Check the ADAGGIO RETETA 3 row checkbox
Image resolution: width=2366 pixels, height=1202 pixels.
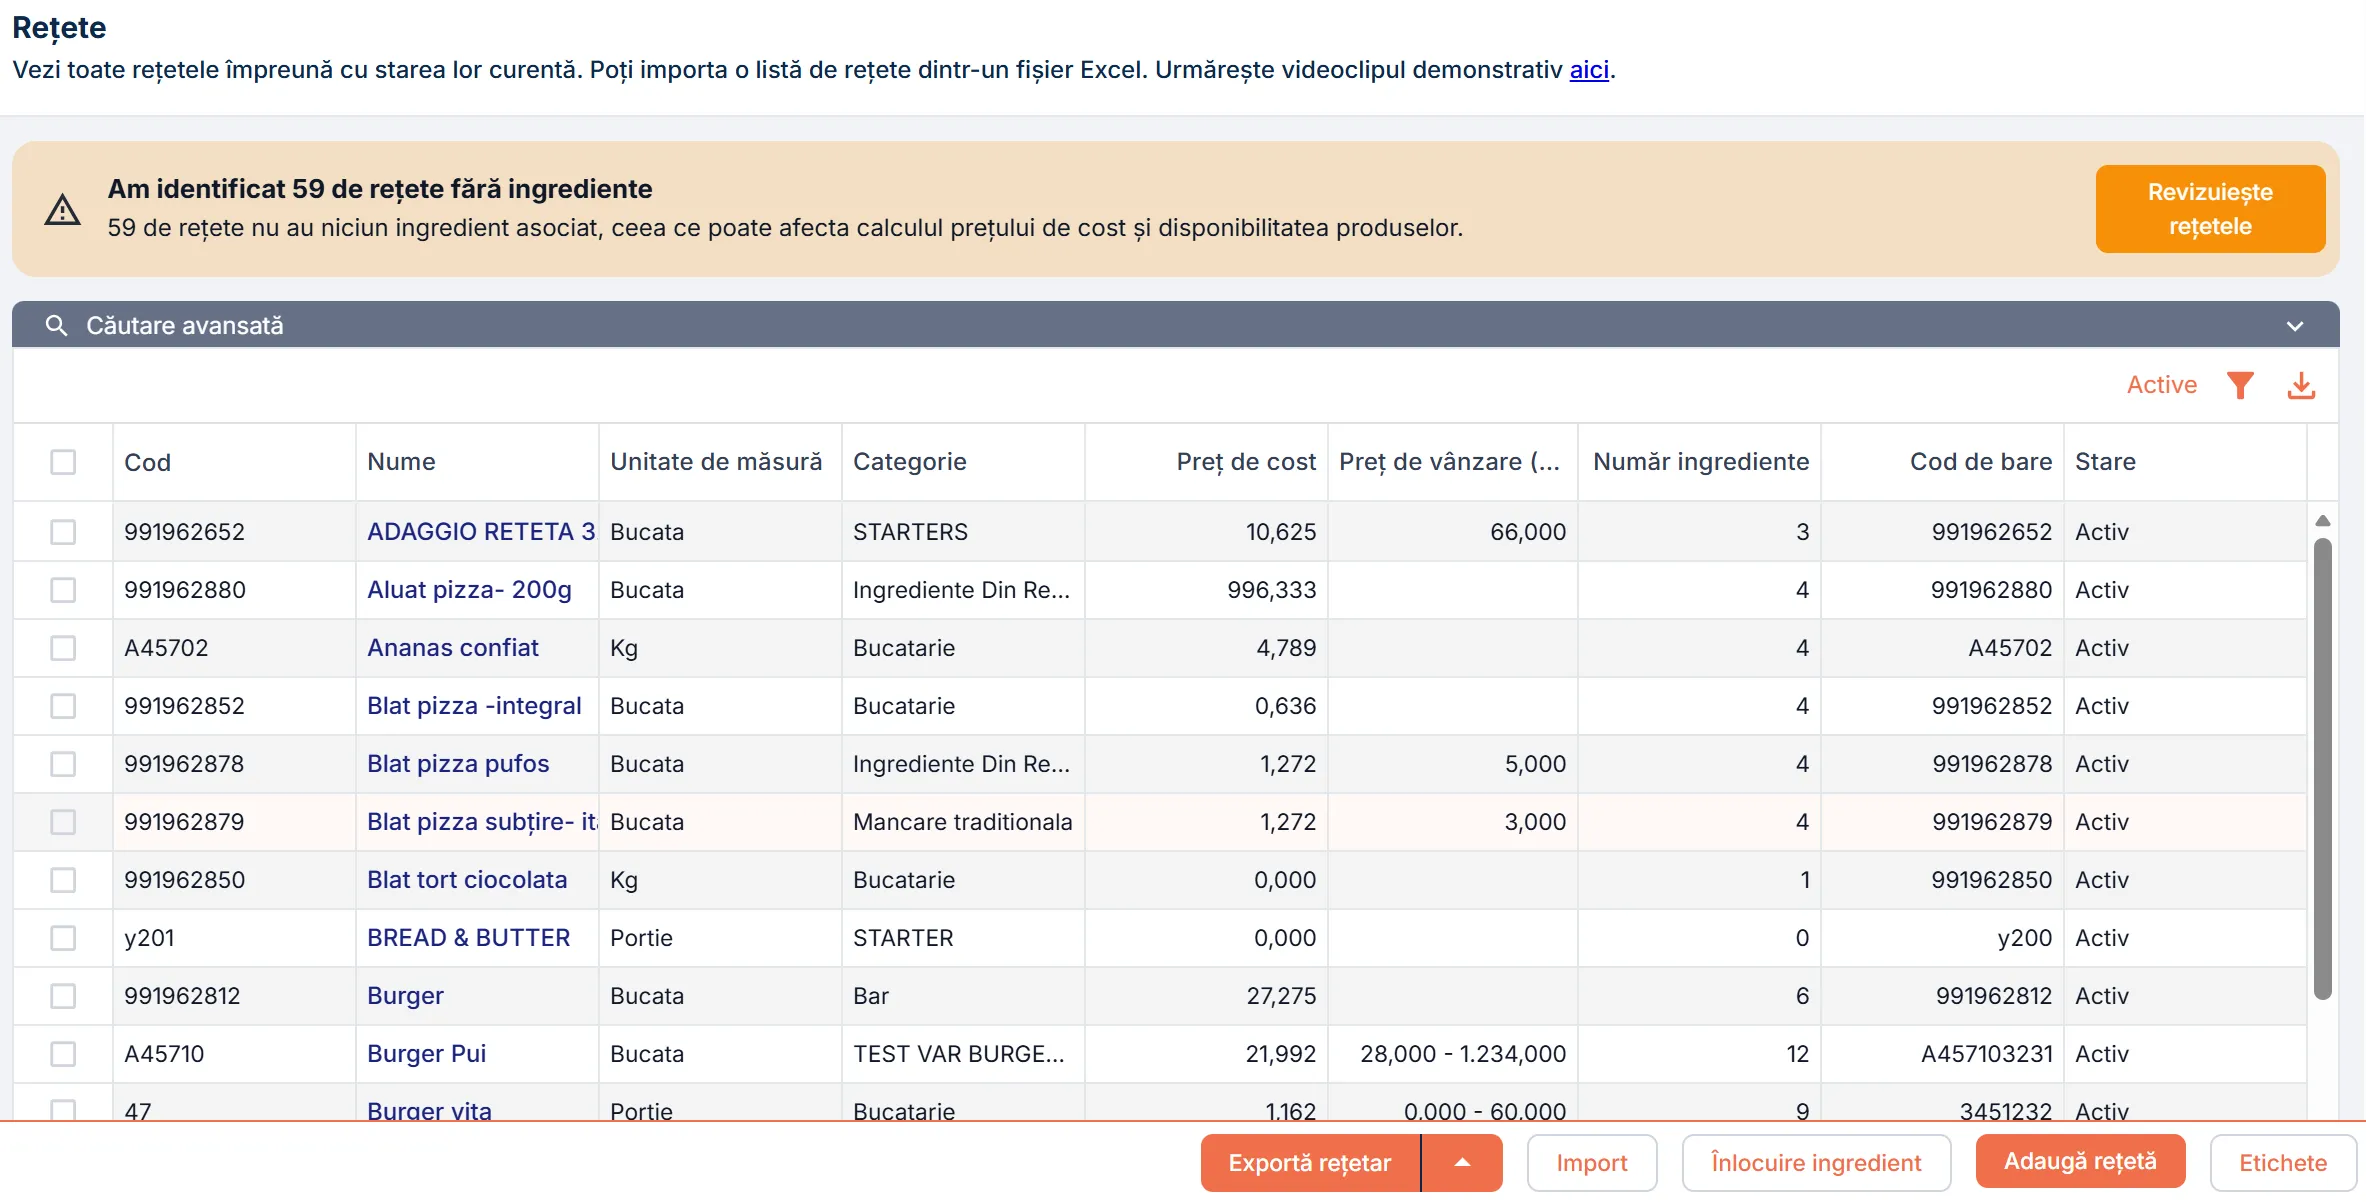63,532
